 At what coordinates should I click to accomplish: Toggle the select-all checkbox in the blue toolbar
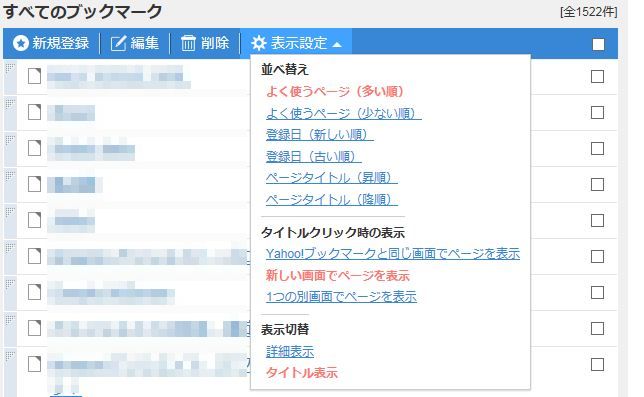pyautogui.click(x=598, y=44)
